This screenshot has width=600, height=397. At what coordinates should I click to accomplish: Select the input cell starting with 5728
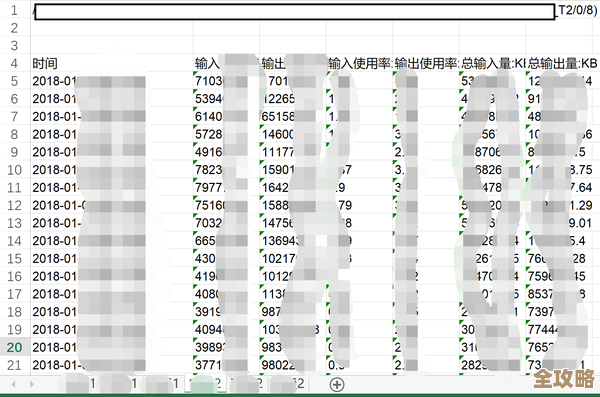[226, 134]
